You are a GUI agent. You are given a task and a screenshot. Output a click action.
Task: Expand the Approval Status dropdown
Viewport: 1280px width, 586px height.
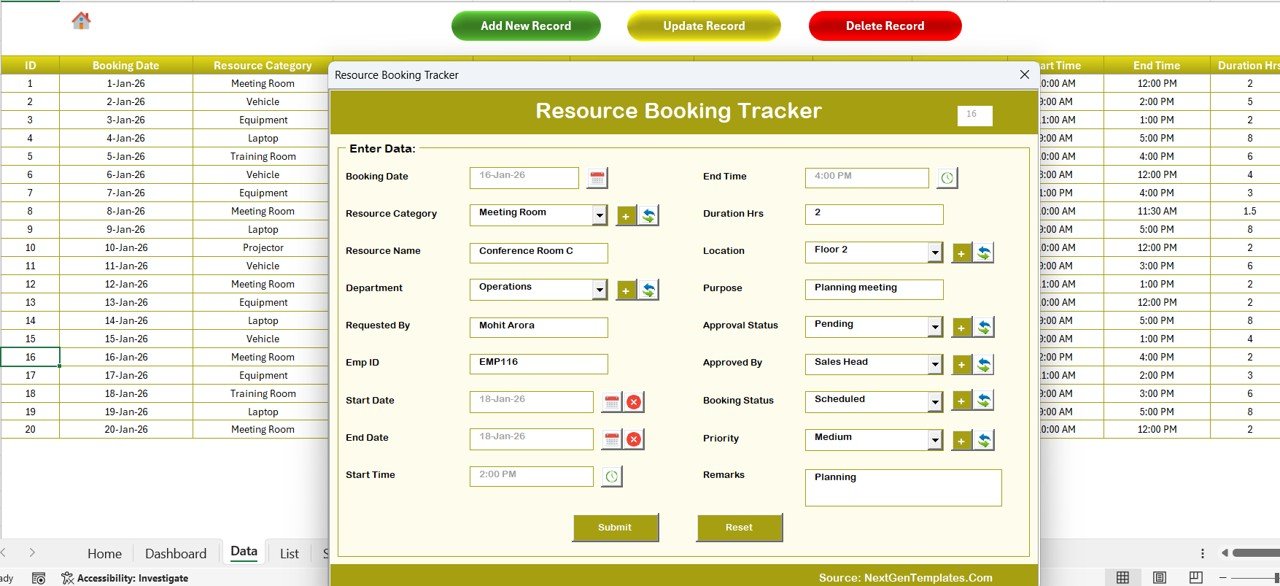(x=934, y=327)
